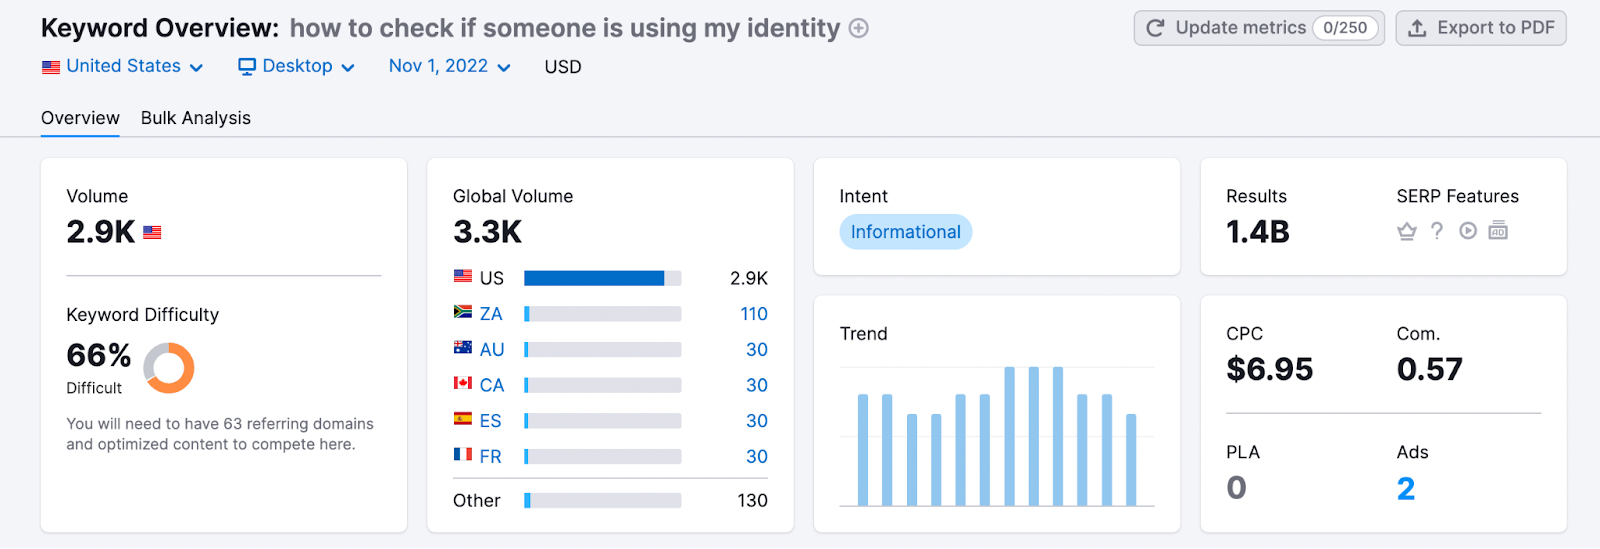Click the US global volume progress bar

pyautogui.click(x=602, y=278)
